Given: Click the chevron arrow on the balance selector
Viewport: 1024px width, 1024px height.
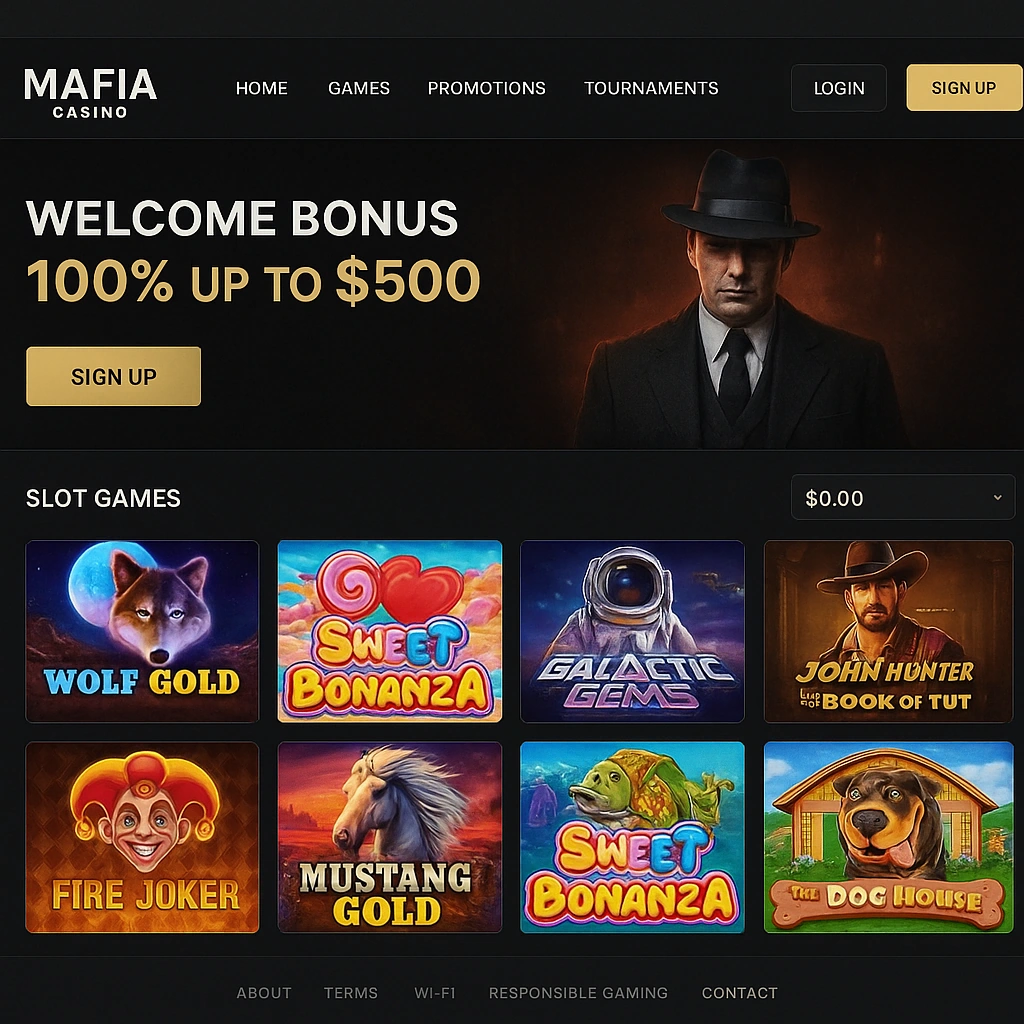Looking at the screenshot, I should tap(997, 497).
